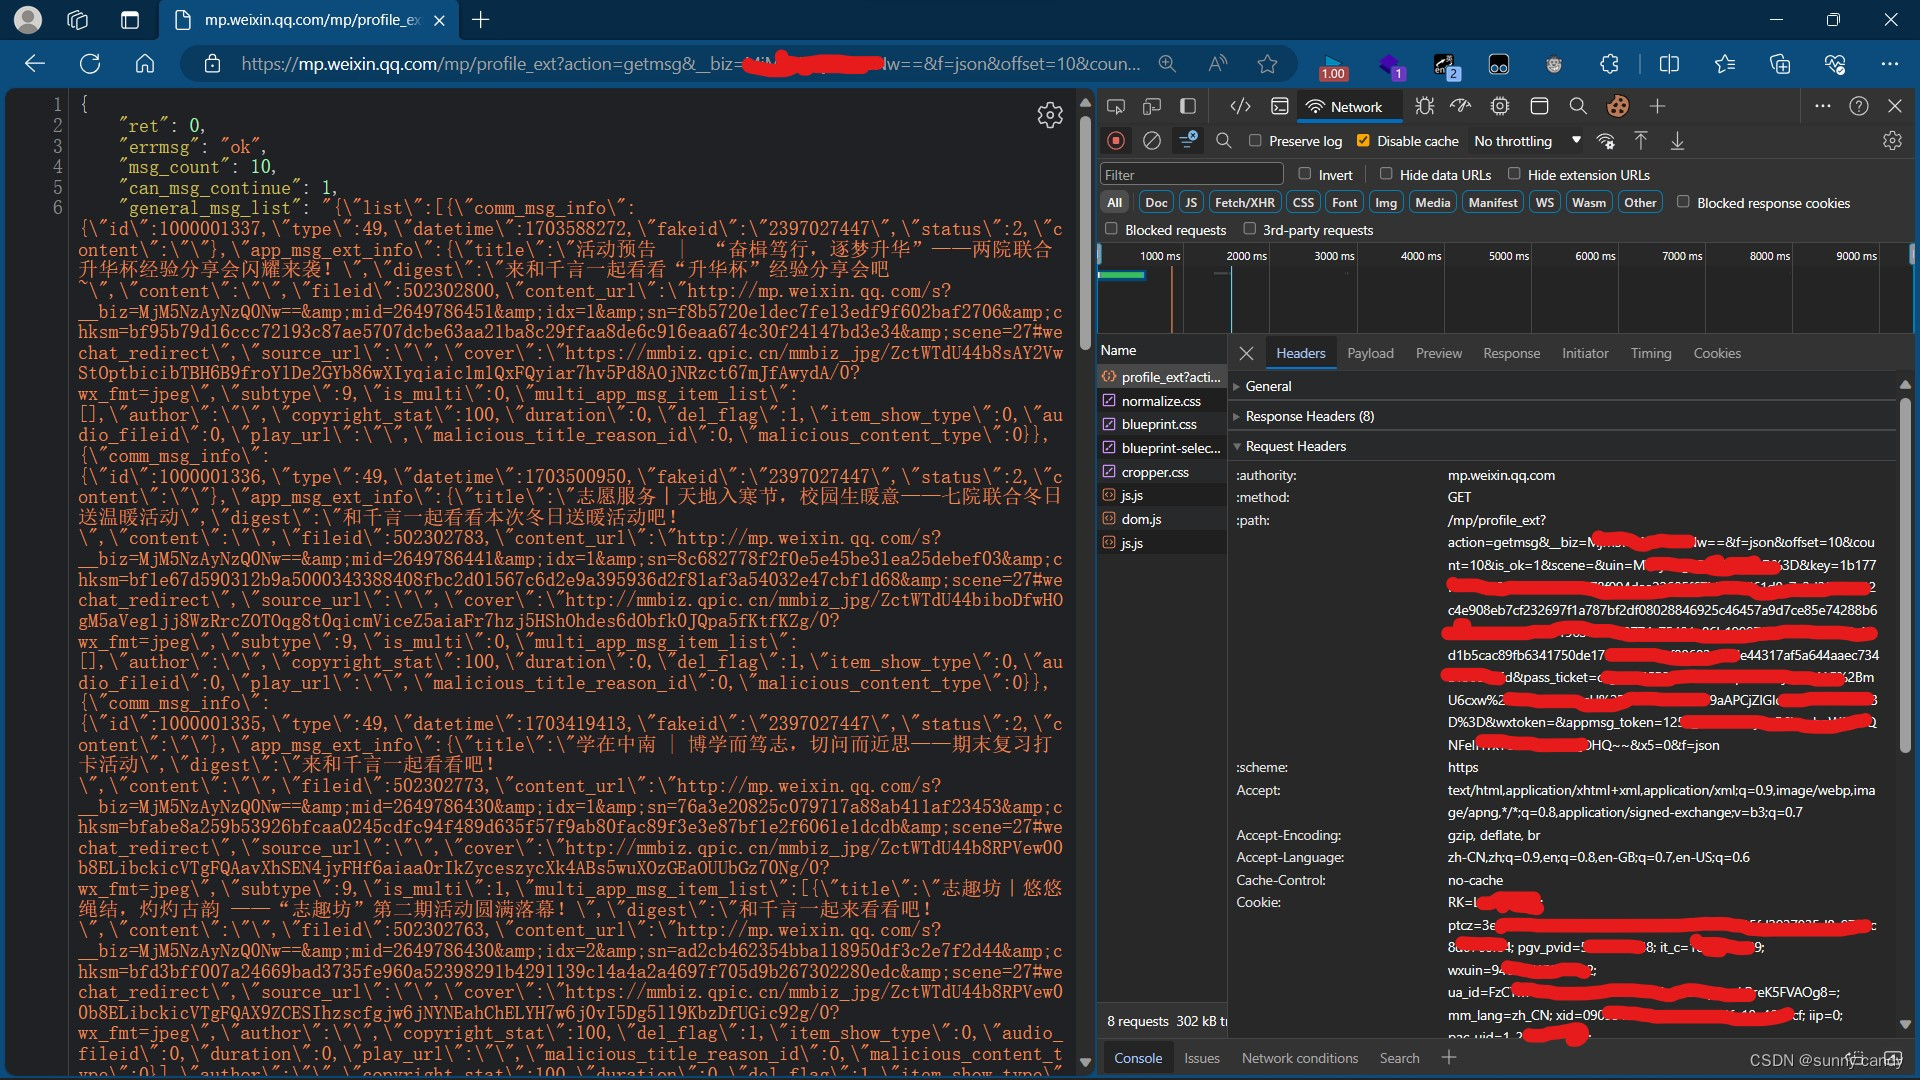Toggle the Fetch/XHR filter chip
Viewport: 1920px width, 1080px height.
1244,202
